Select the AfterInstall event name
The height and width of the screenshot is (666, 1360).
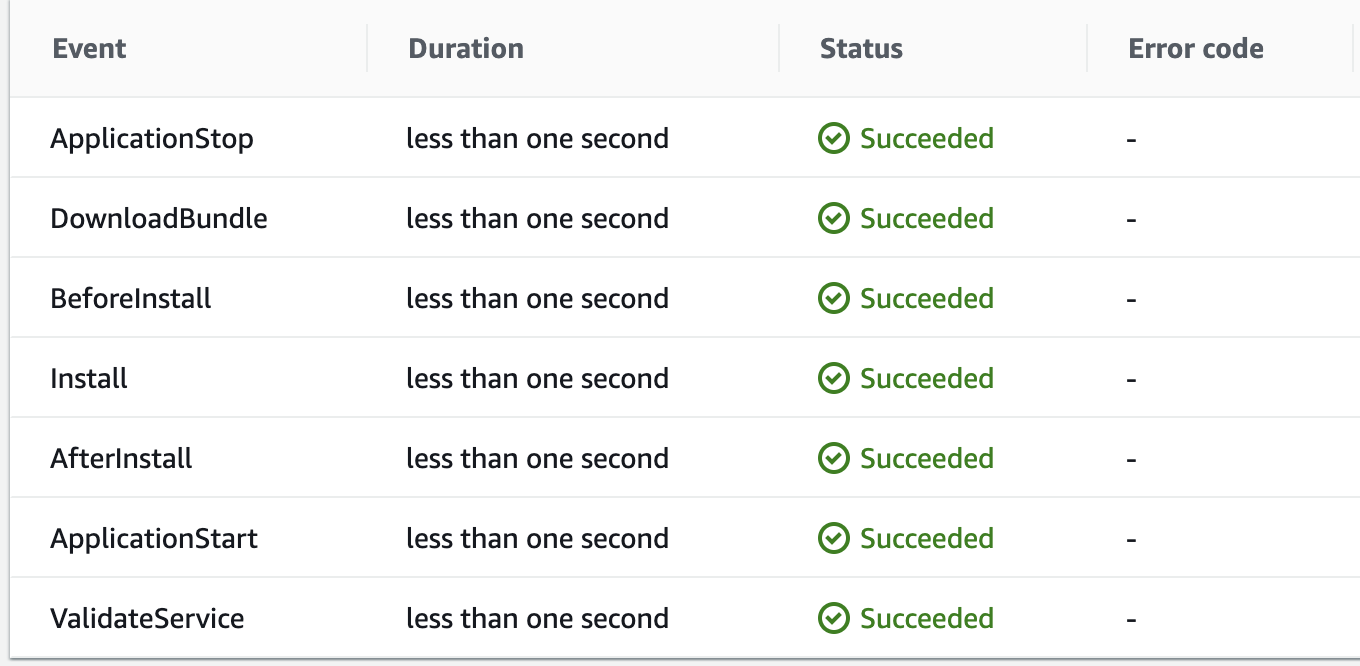click(x=121, y=459)
